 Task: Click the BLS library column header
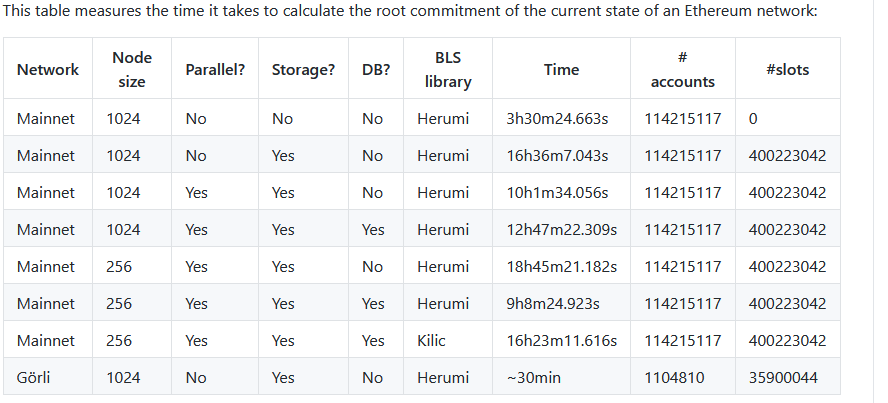448,69
